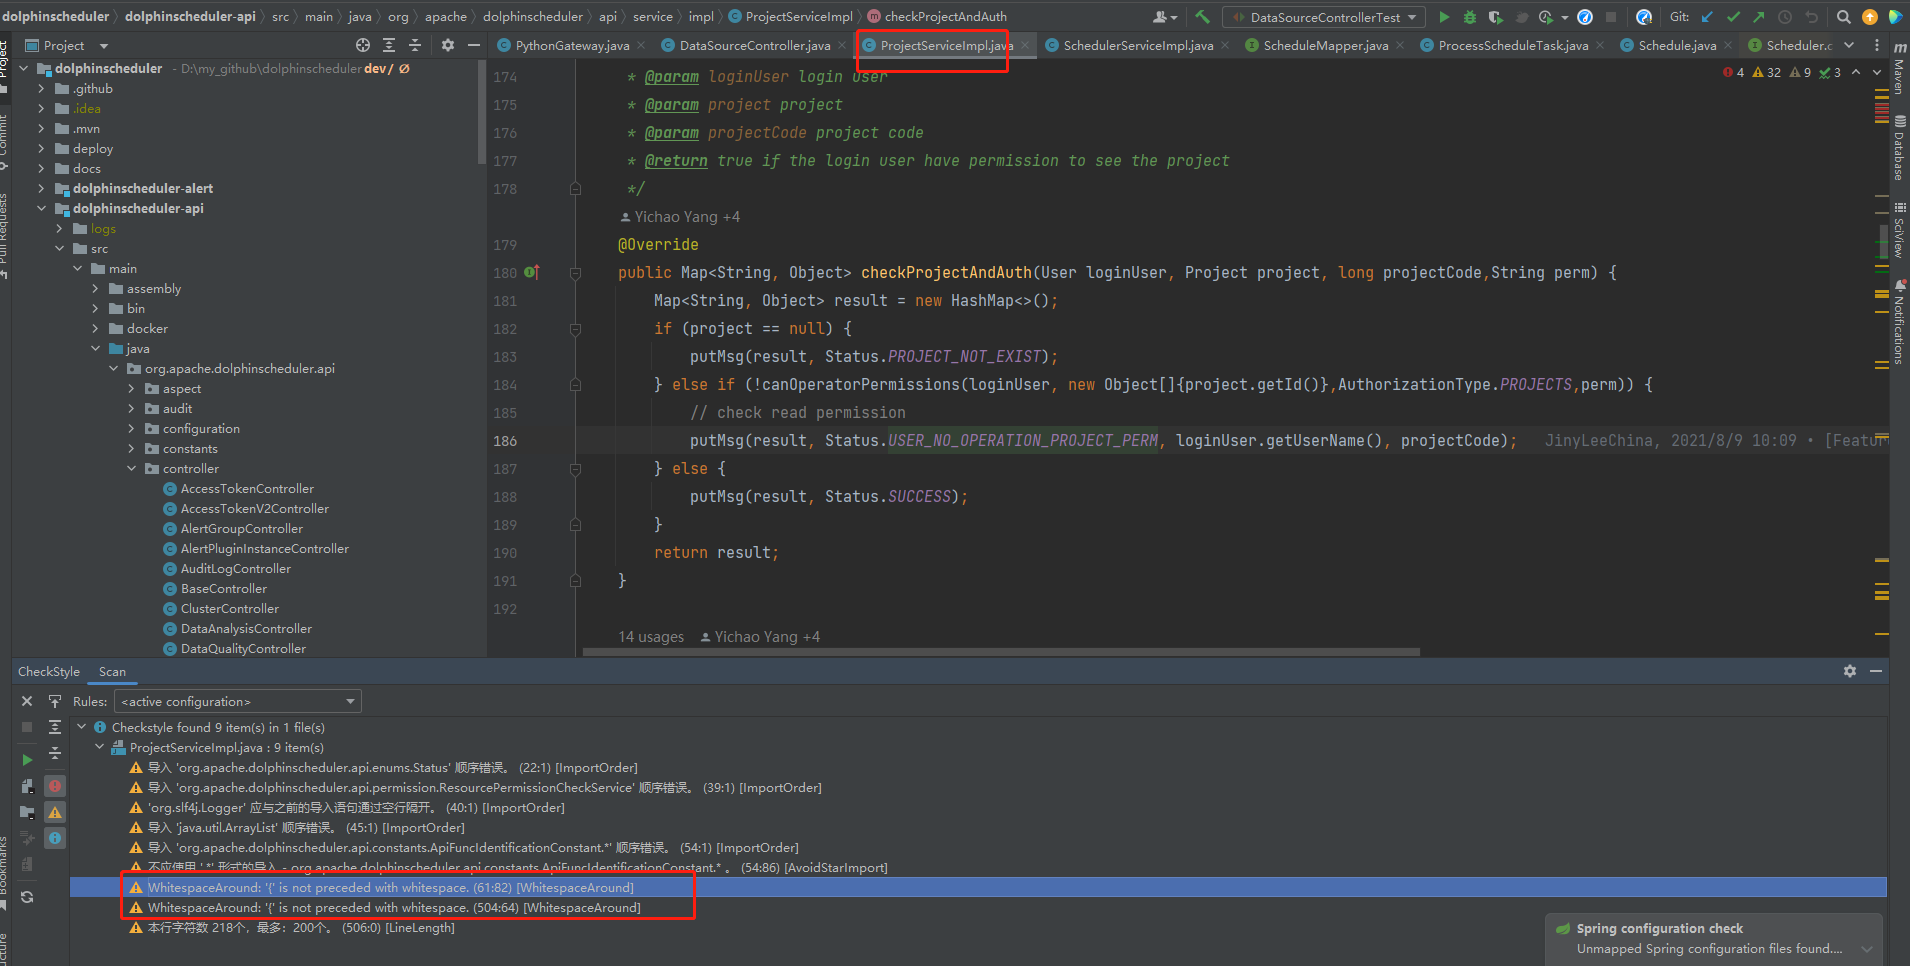Collapse the 'Checkstyle found 9 item(s)' results node

[x=81, y=727]
